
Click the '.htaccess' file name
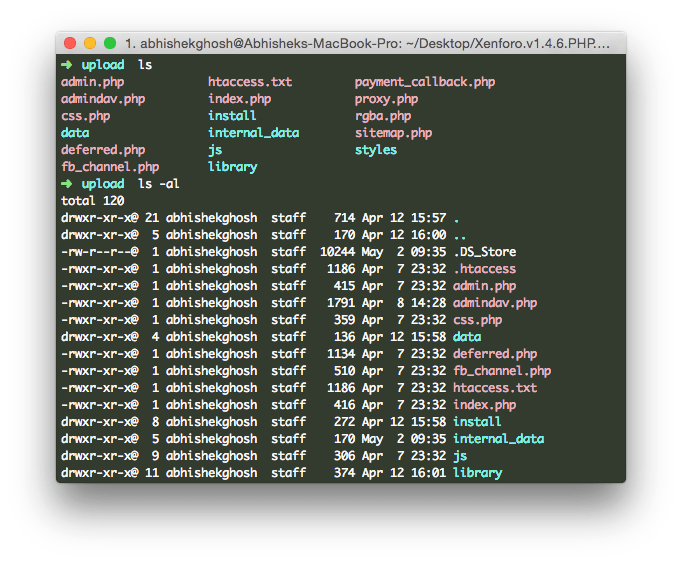click(x=485, y=269)
